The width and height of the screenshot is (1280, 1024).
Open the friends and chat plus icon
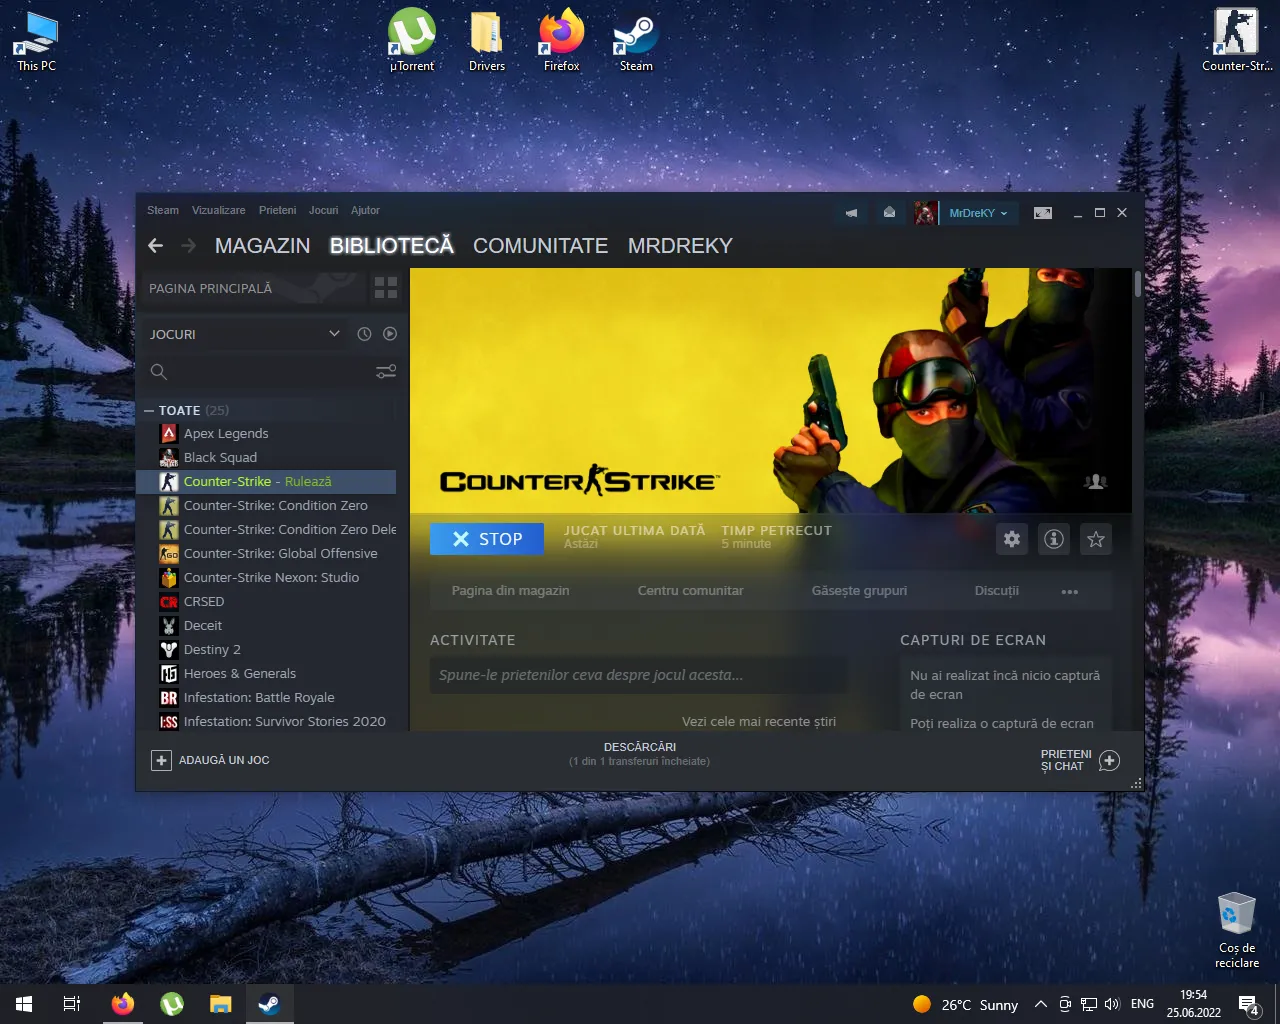1109,761
